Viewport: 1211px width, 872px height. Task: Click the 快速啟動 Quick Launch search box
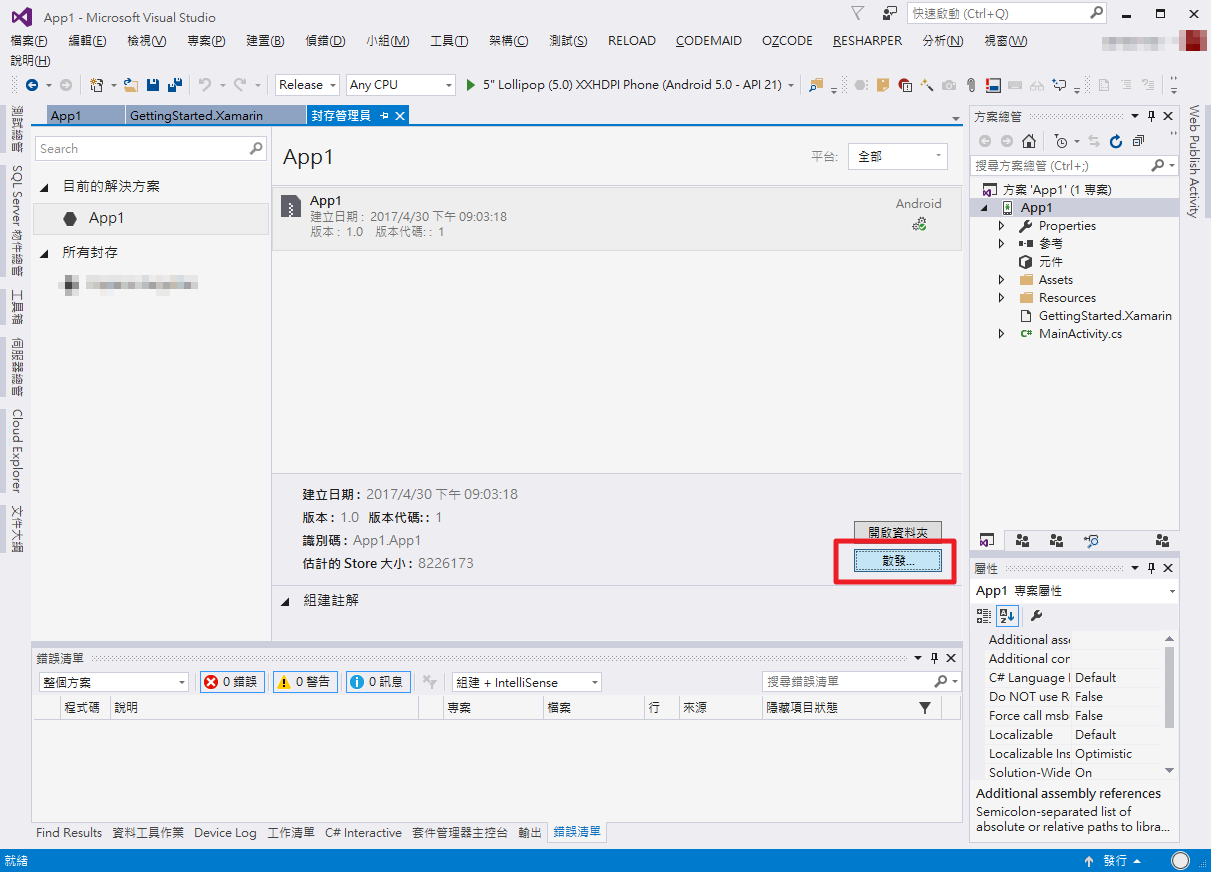[1007, 14]
